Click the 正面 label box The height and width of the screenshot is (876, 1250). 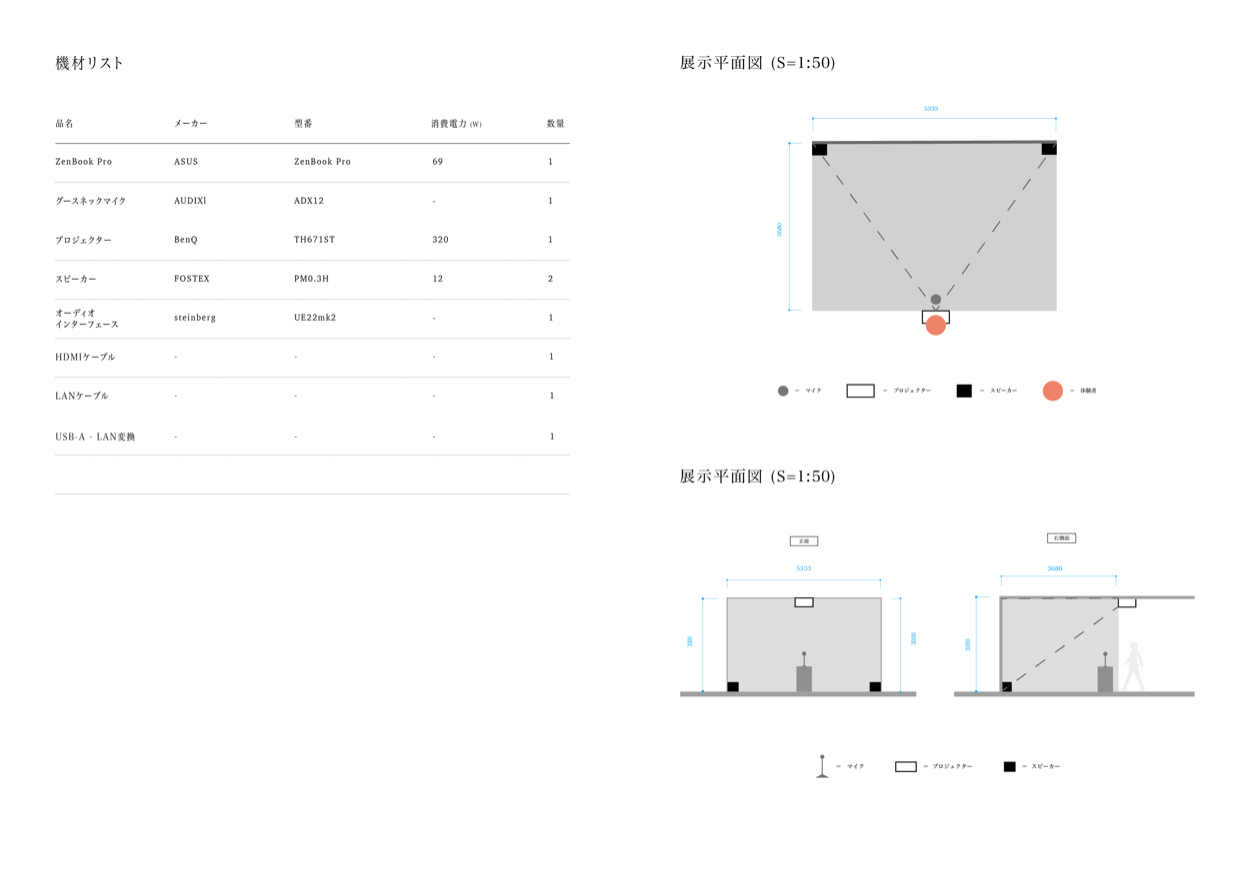(x=803, y=541)
